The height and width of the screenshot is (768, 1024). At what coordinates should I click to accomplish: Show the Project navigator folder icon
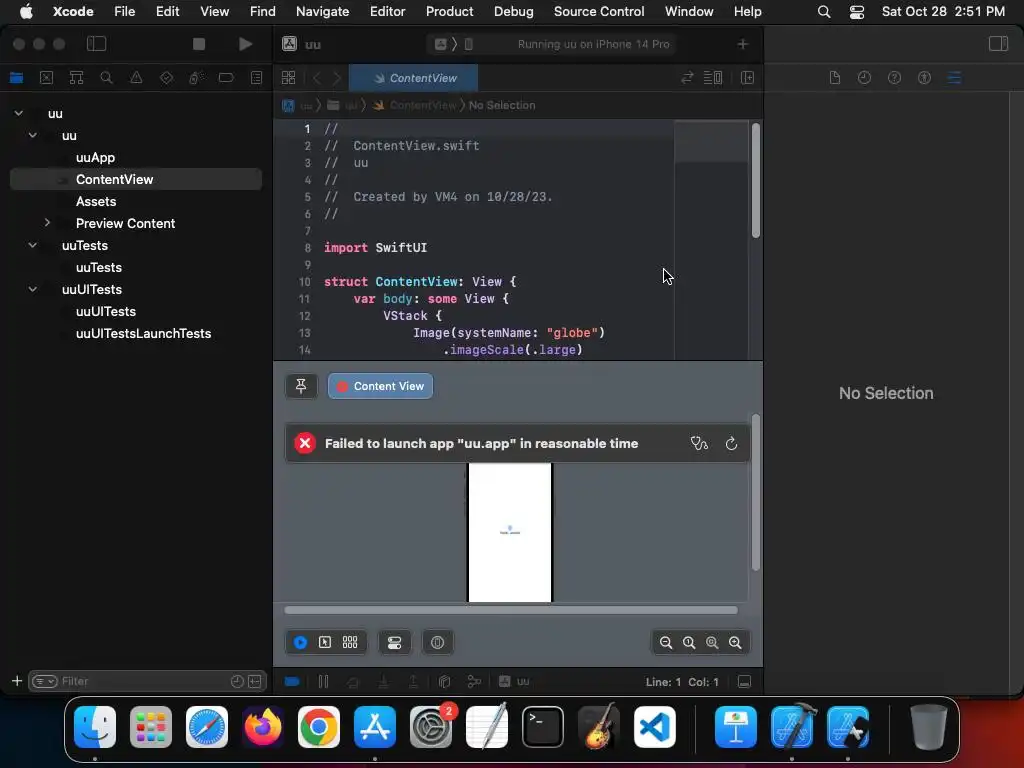coord(16,78)
